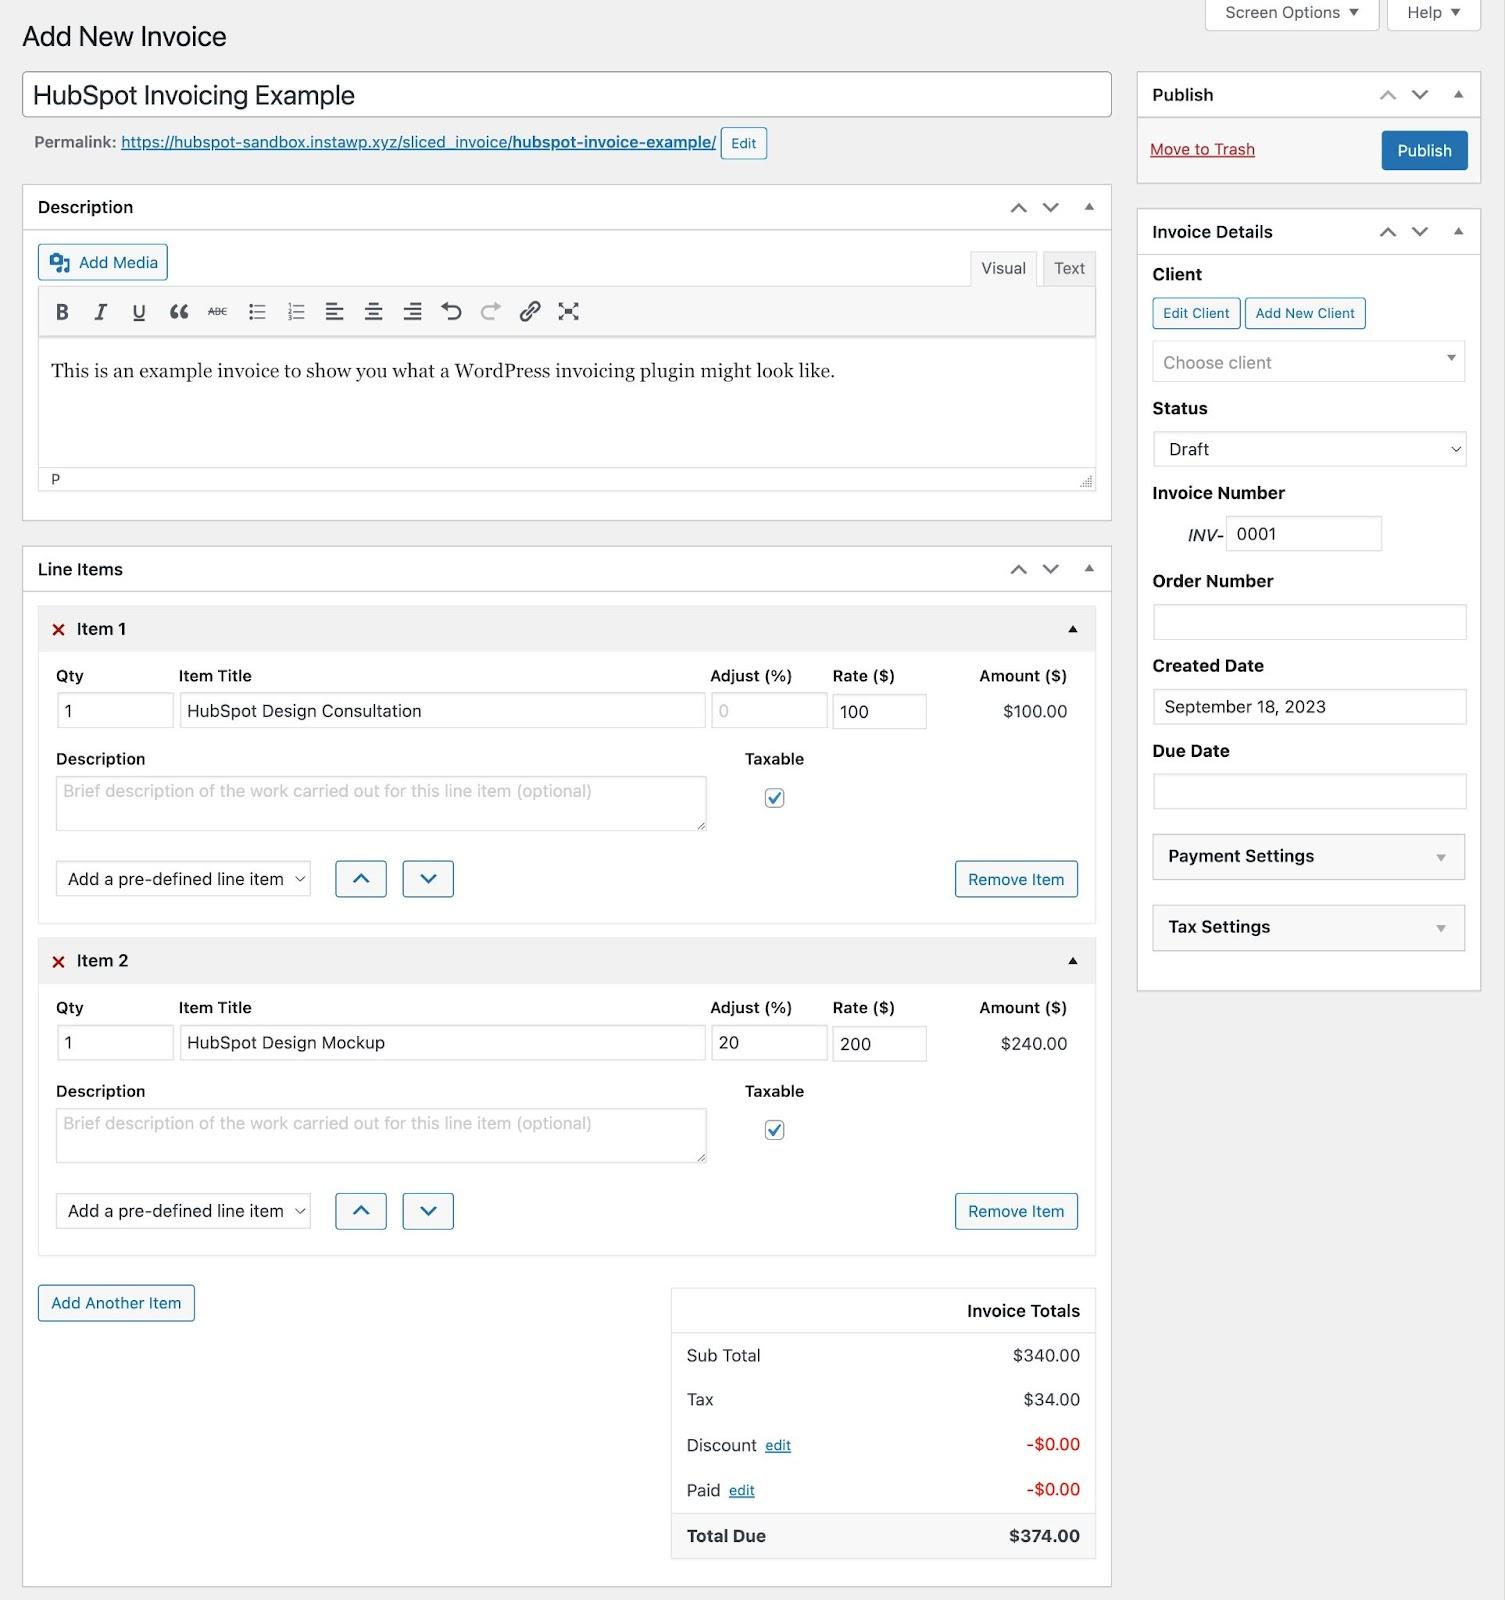Screen dimensions: 1505x1600
Task: Move Line Items panel down
Action: pyautogui.click(x=1050, y=570)
